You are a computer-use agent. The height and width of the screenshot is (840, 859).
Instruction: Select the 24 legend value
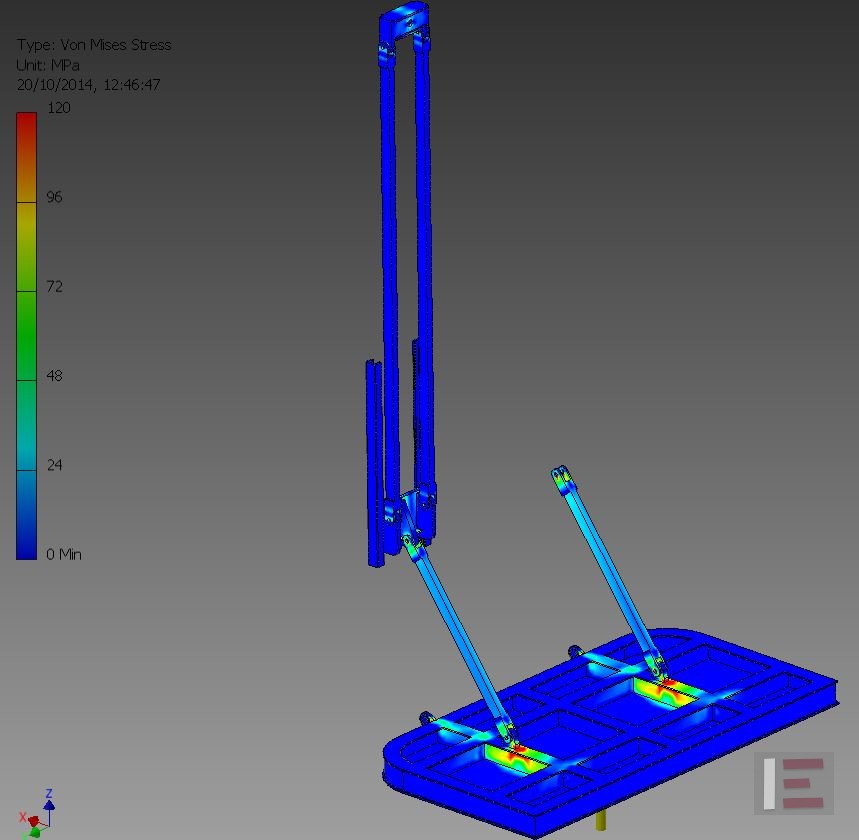click(54, 465)
